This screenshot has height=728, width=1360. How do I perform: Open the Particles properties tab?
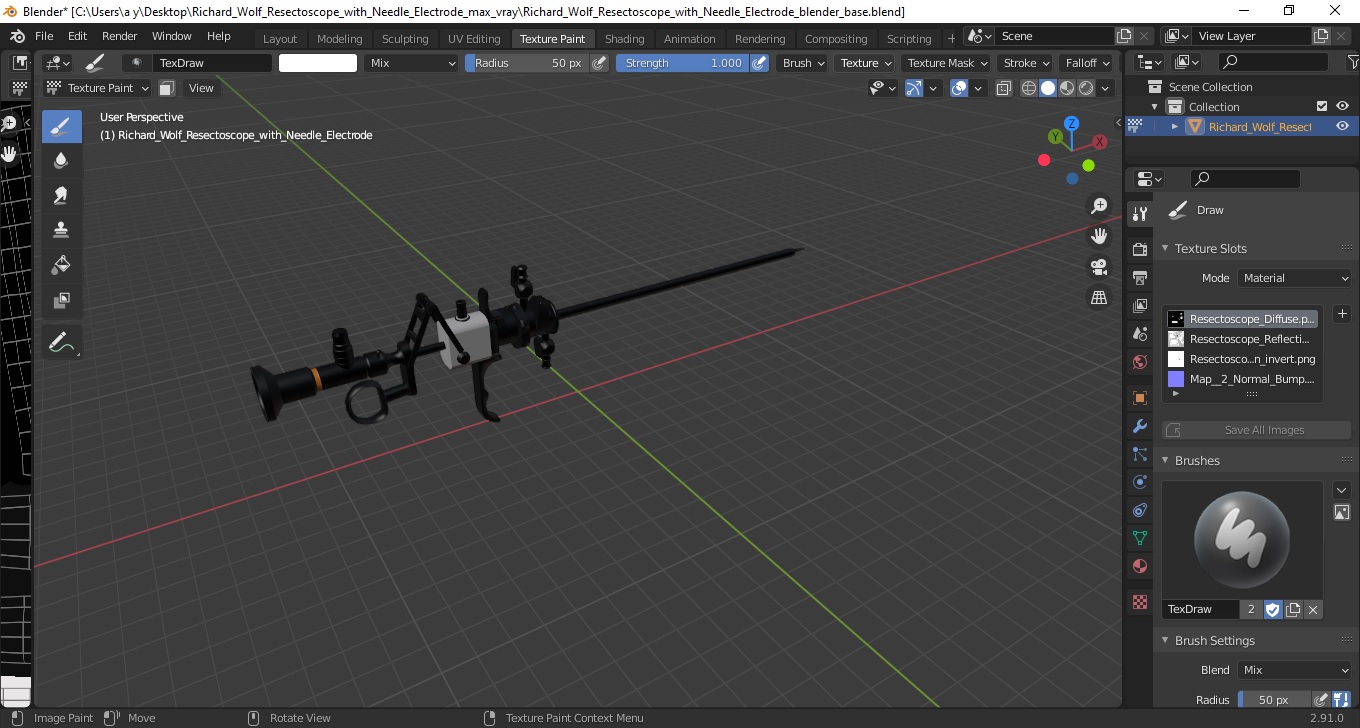point(1139,454)
